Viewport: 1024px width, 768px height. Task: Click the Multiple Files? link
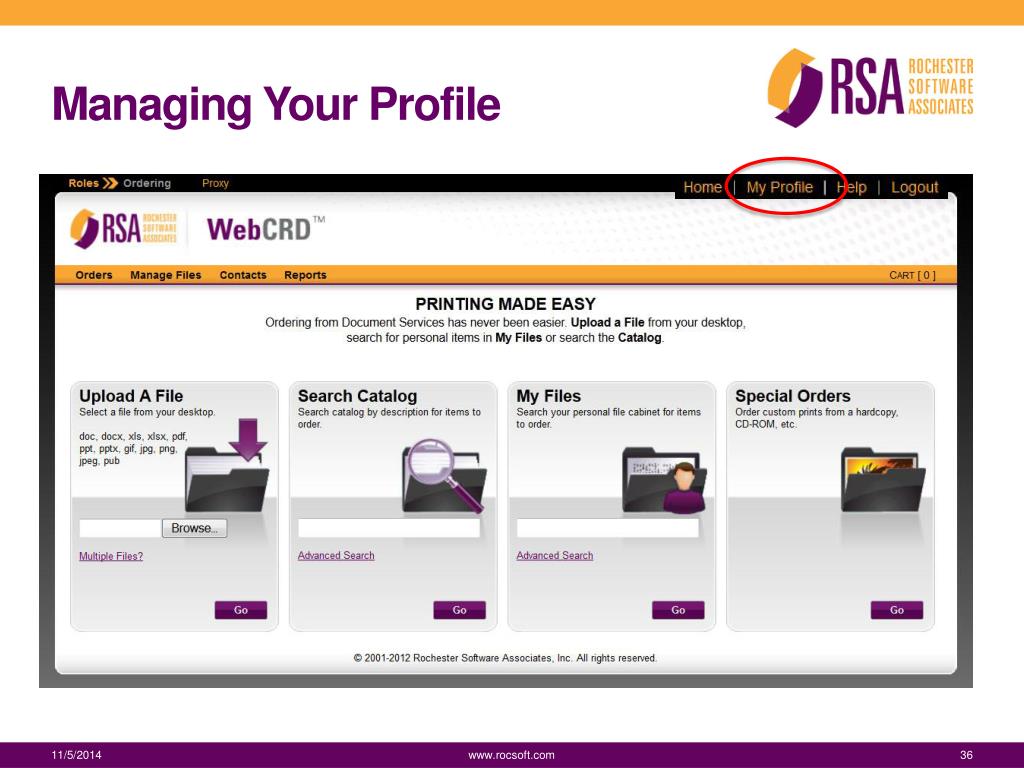click(x=111, y=556)
